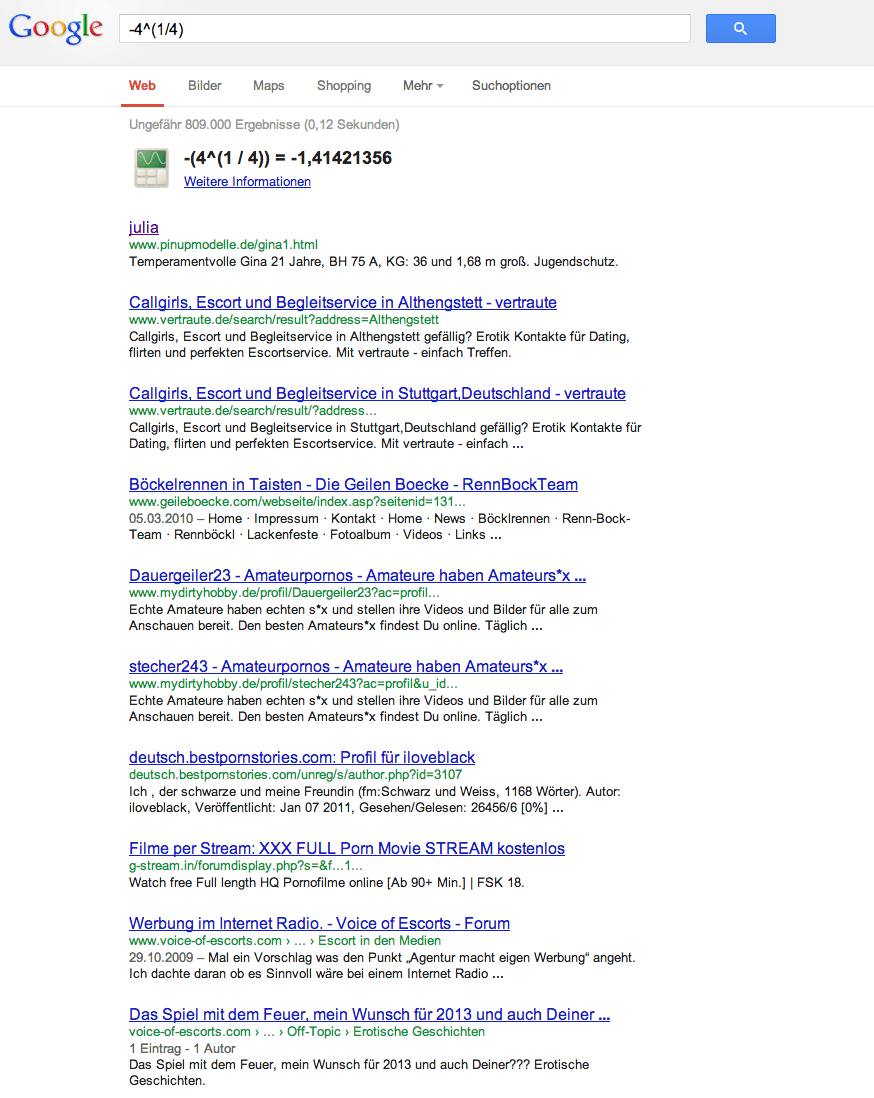This screenshot has height=1098, width=874.
Task: Click the blue magnifier search button
Action: point(740,29)
